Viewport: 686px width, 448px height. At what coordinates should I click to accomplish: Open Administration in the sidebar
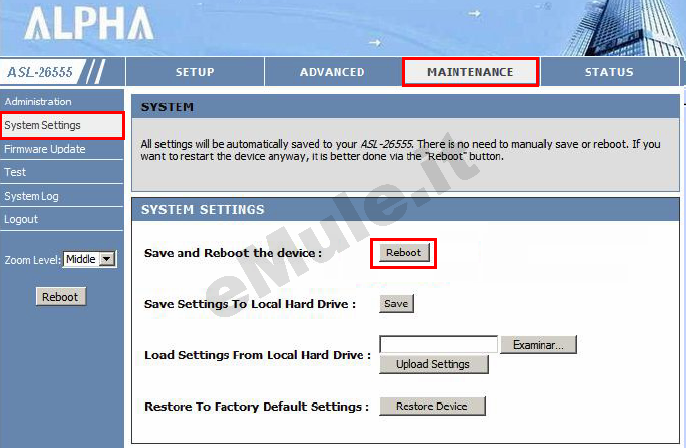tap(61, 102)
